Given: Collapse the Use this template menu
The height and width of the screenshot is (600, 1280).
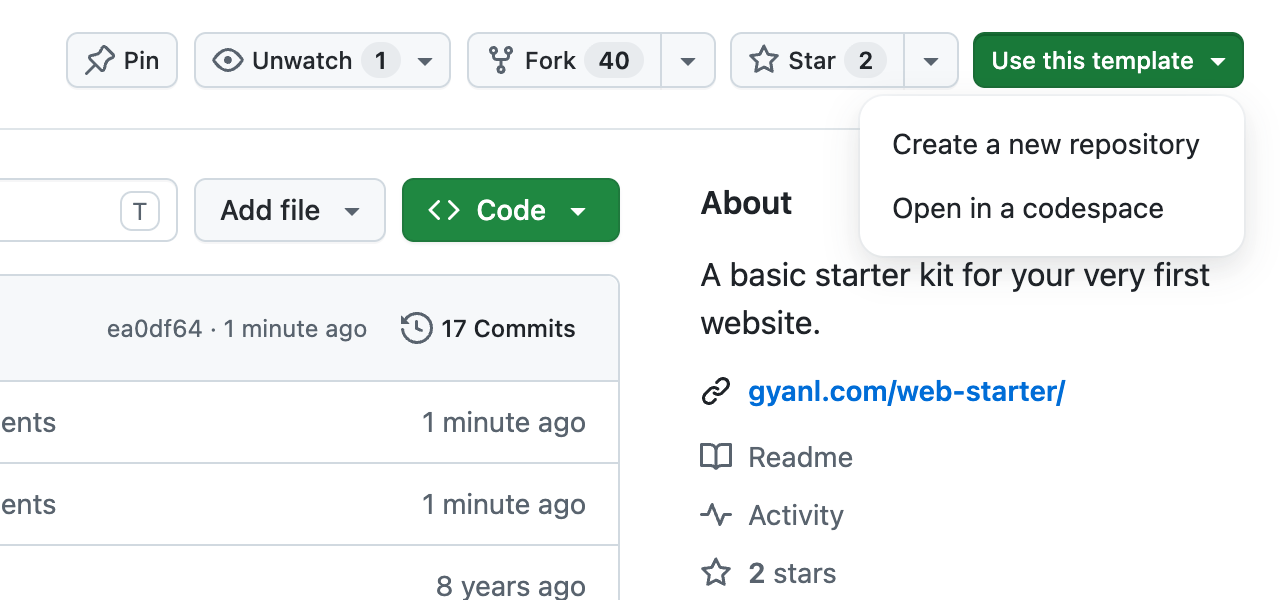Looking at the screenshot, I should (x=1108, y=61).
